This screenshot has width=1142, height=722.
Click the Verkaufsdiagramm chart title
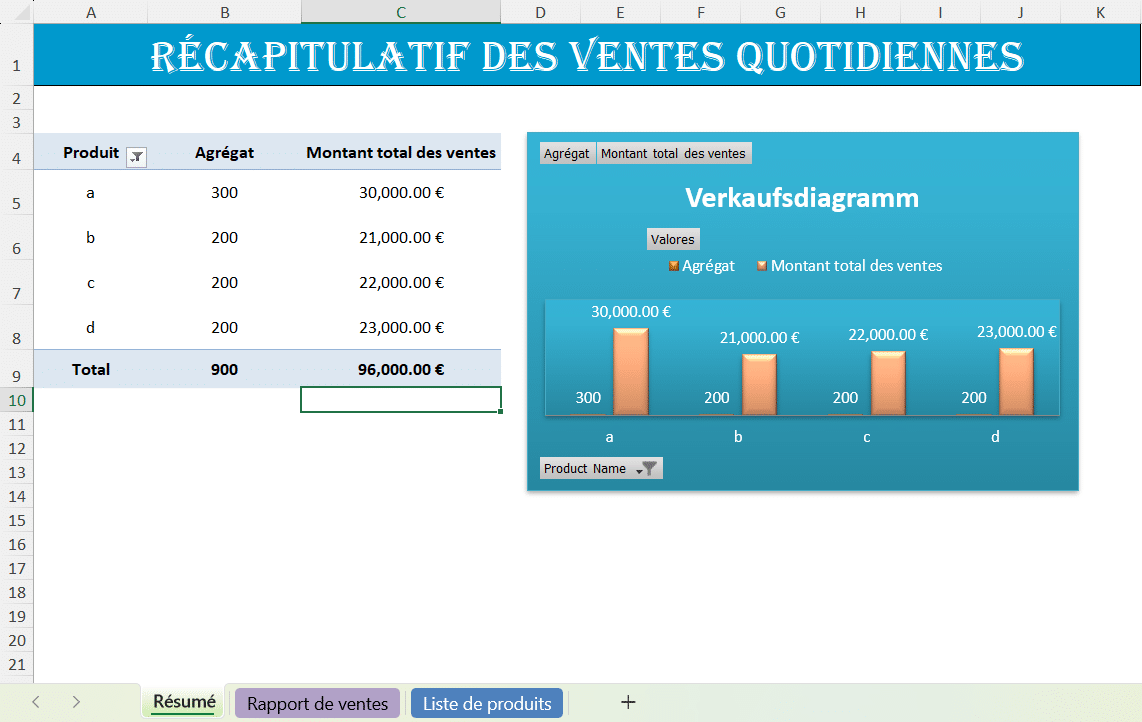802,198
